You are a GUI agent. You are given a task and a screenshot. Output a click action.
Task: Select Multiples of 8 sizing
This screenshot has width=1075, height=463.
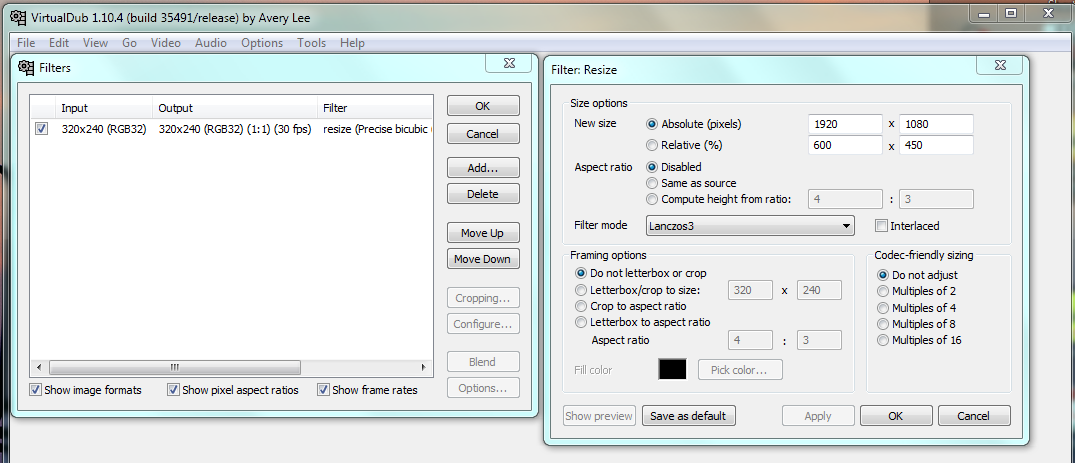(883, 324)
